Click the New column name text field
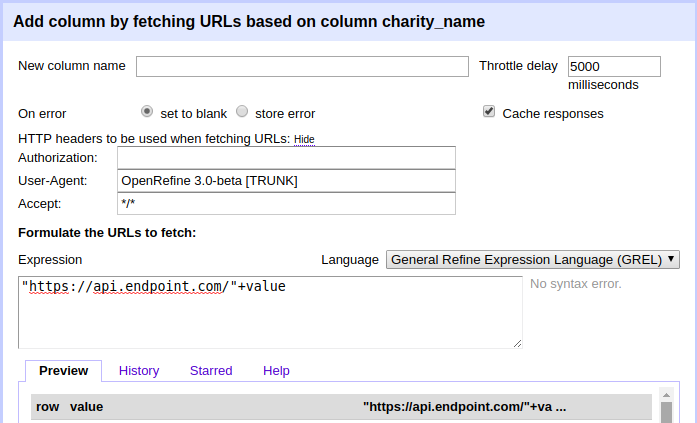 pos(302,67)
